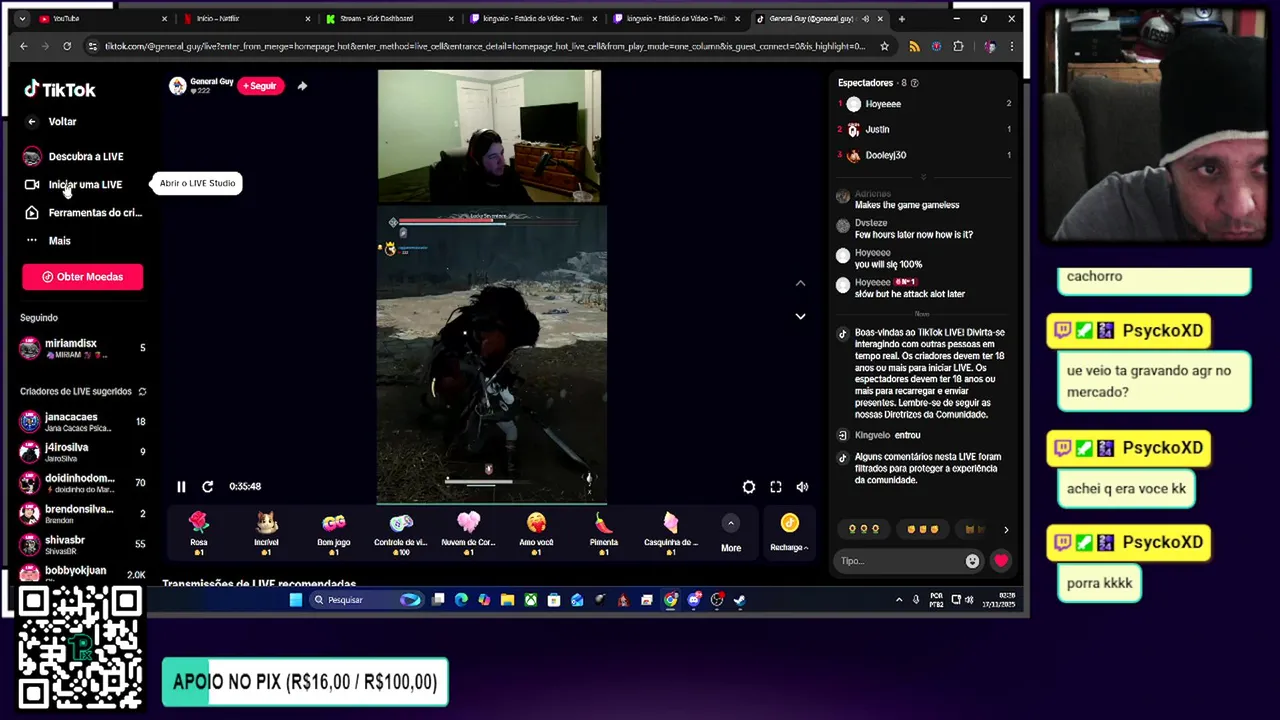1280x720 pixels.
Task: Send the Pimenta gift
Action: pyautogui.click(x=603, y=533)
